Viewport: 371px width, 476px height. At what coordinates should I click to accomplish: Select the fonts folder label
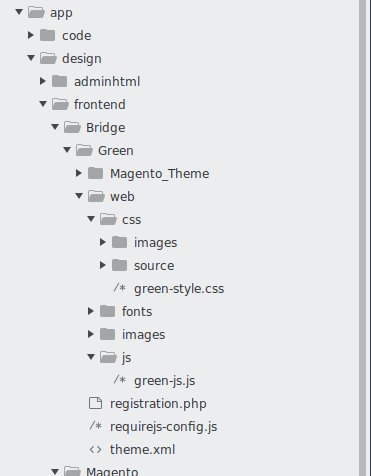137,311
